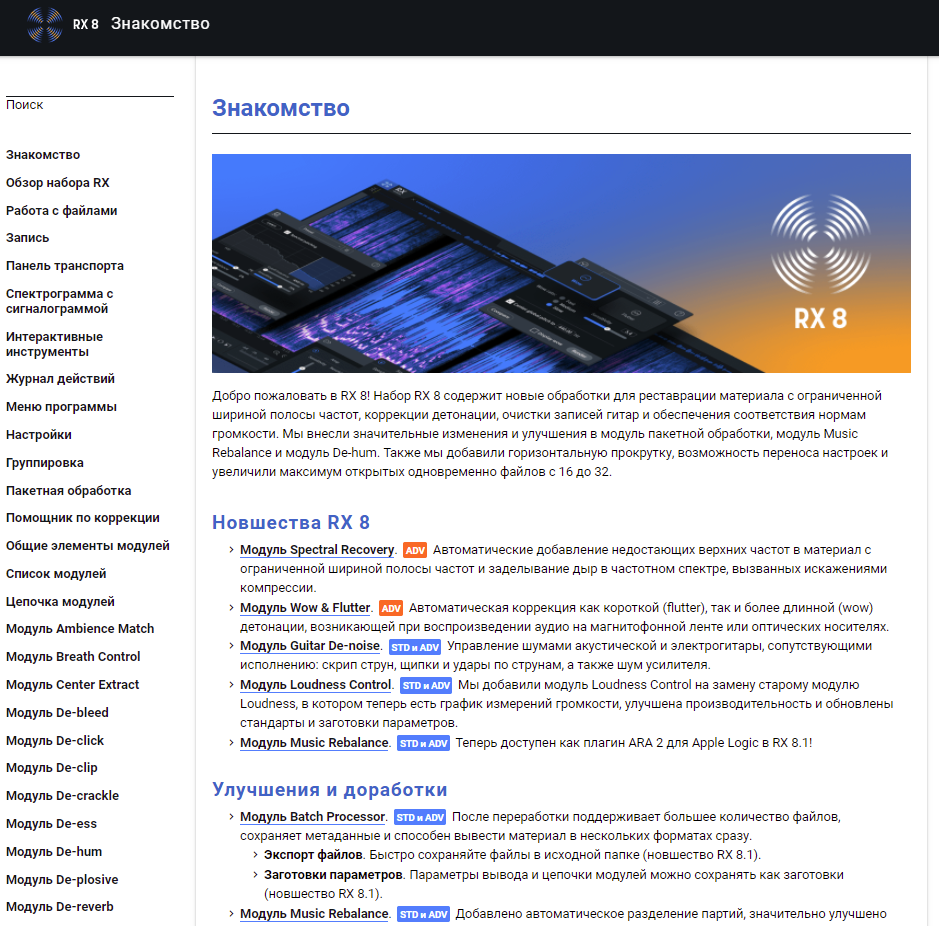The image size is (939, 926).
Task: Open Модуль De-click sidebar link
Action: coord(55,741)
